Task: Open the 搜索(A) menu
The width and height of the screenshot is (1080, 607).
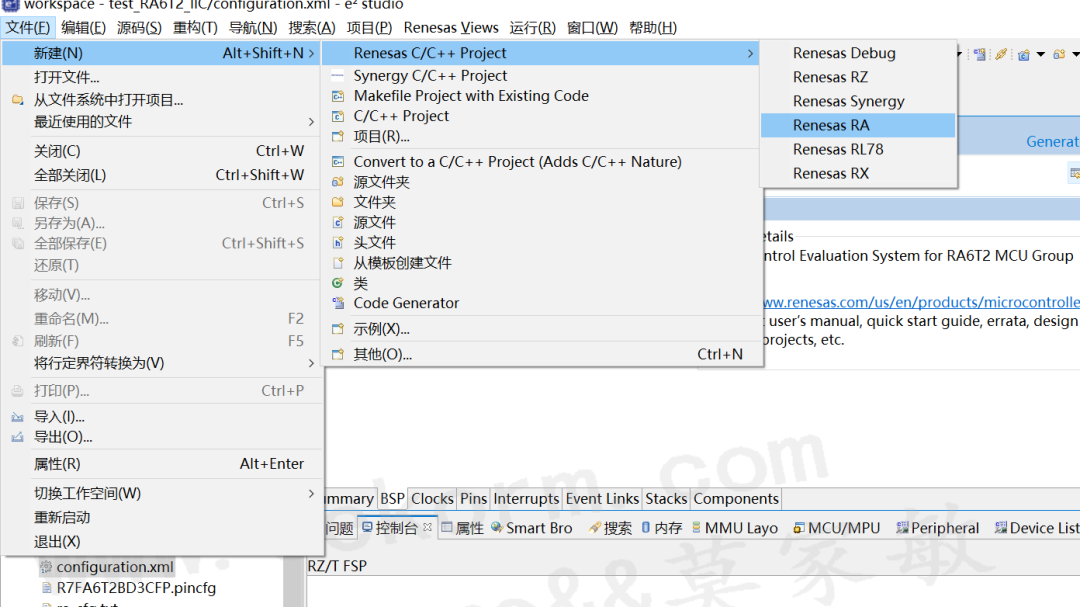Action: [x=311, y=28]
